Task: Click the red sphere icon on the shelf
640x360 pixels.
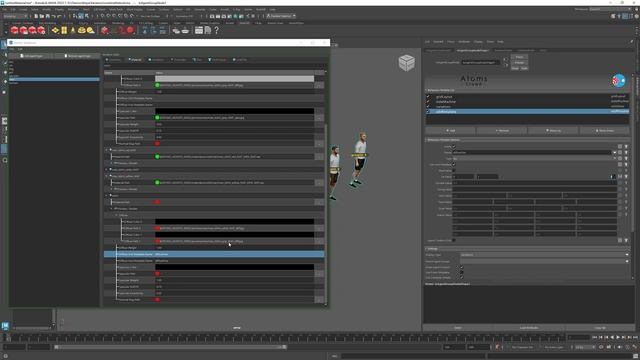Action: (130, 30)
